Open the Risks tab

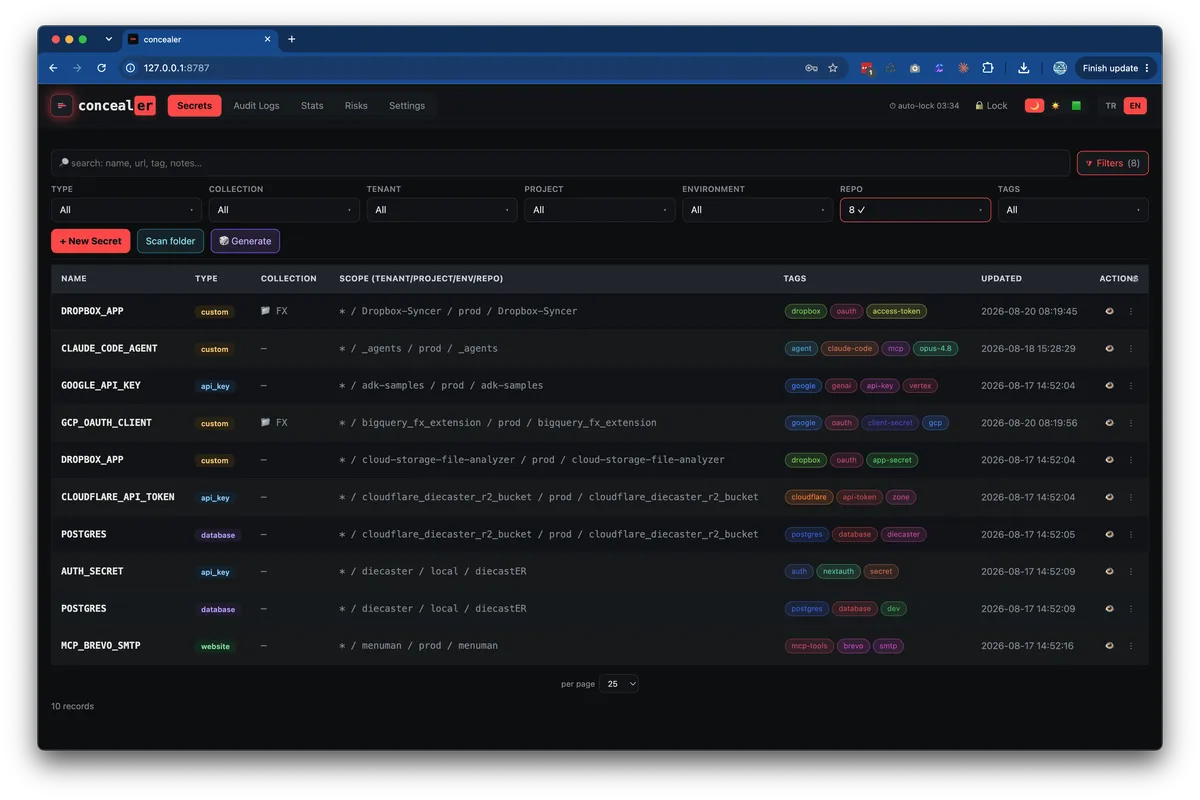coord(356,105)
